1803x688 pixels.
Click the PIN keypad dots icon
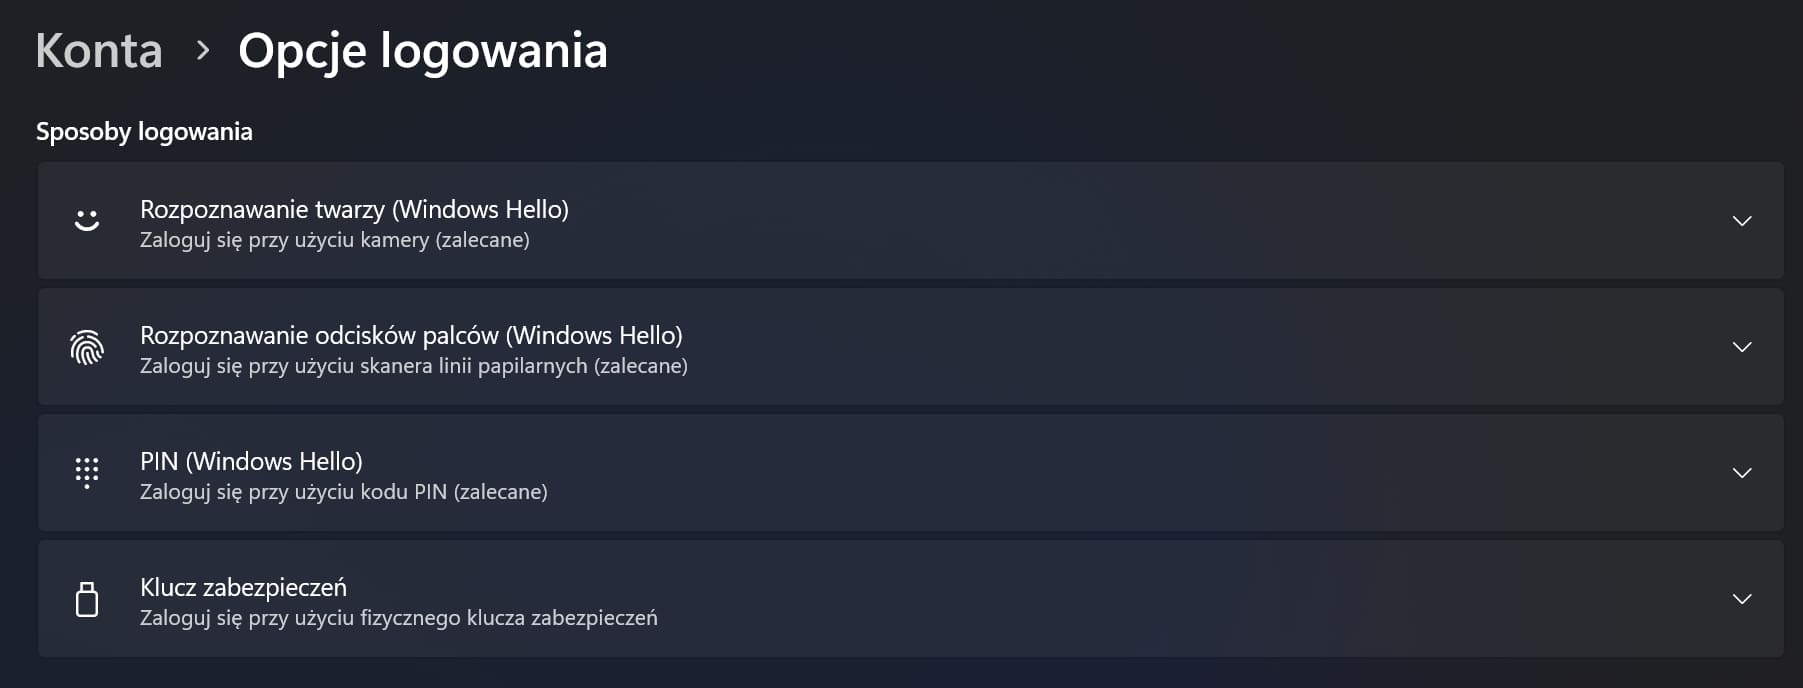coord(87,472)
